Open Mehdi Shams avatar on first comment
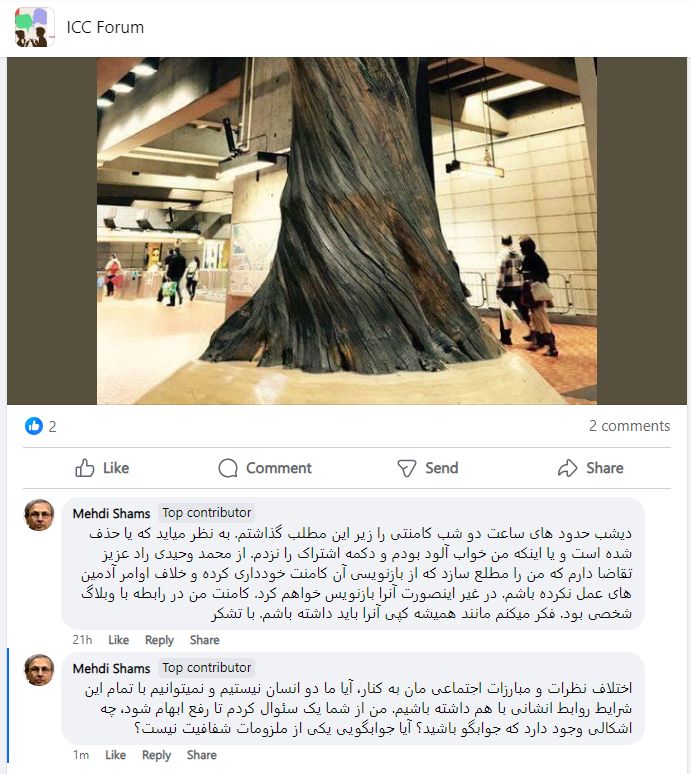This screenshot has width=691, height=774. (x=39, y=515)
